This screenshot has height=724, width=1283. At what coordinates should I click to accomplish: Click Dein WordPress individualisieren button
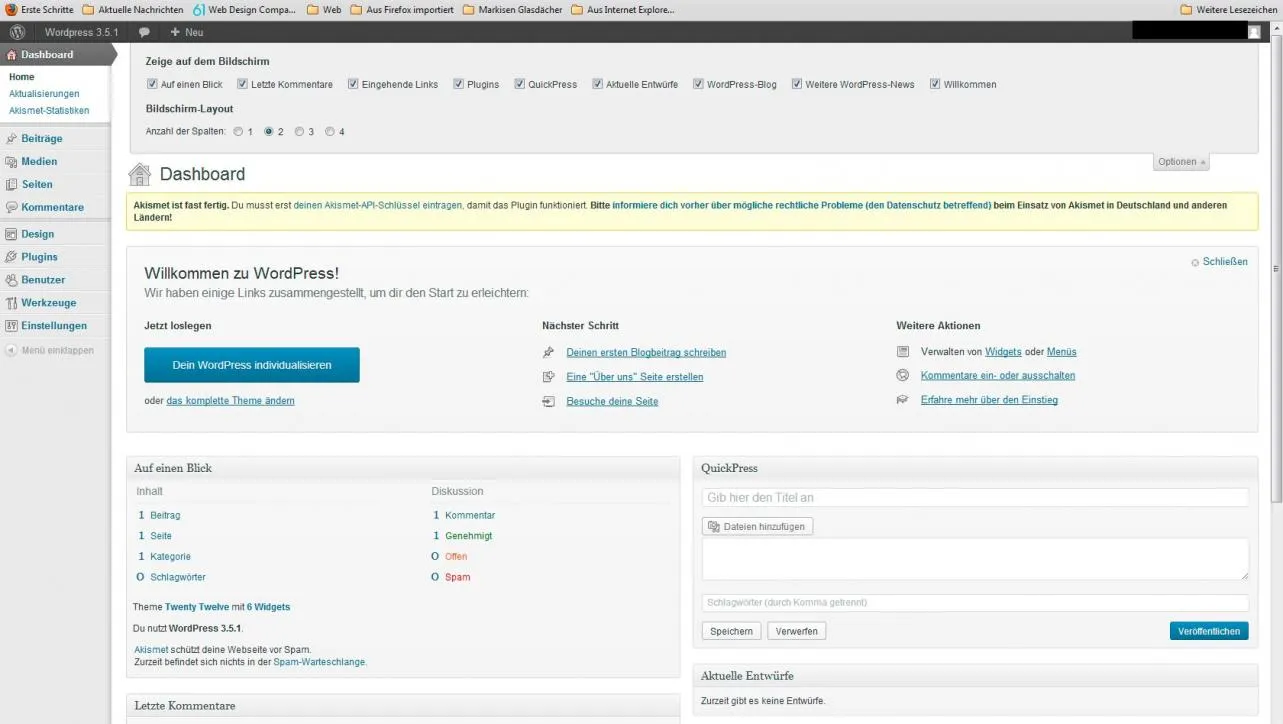(252, 365)
